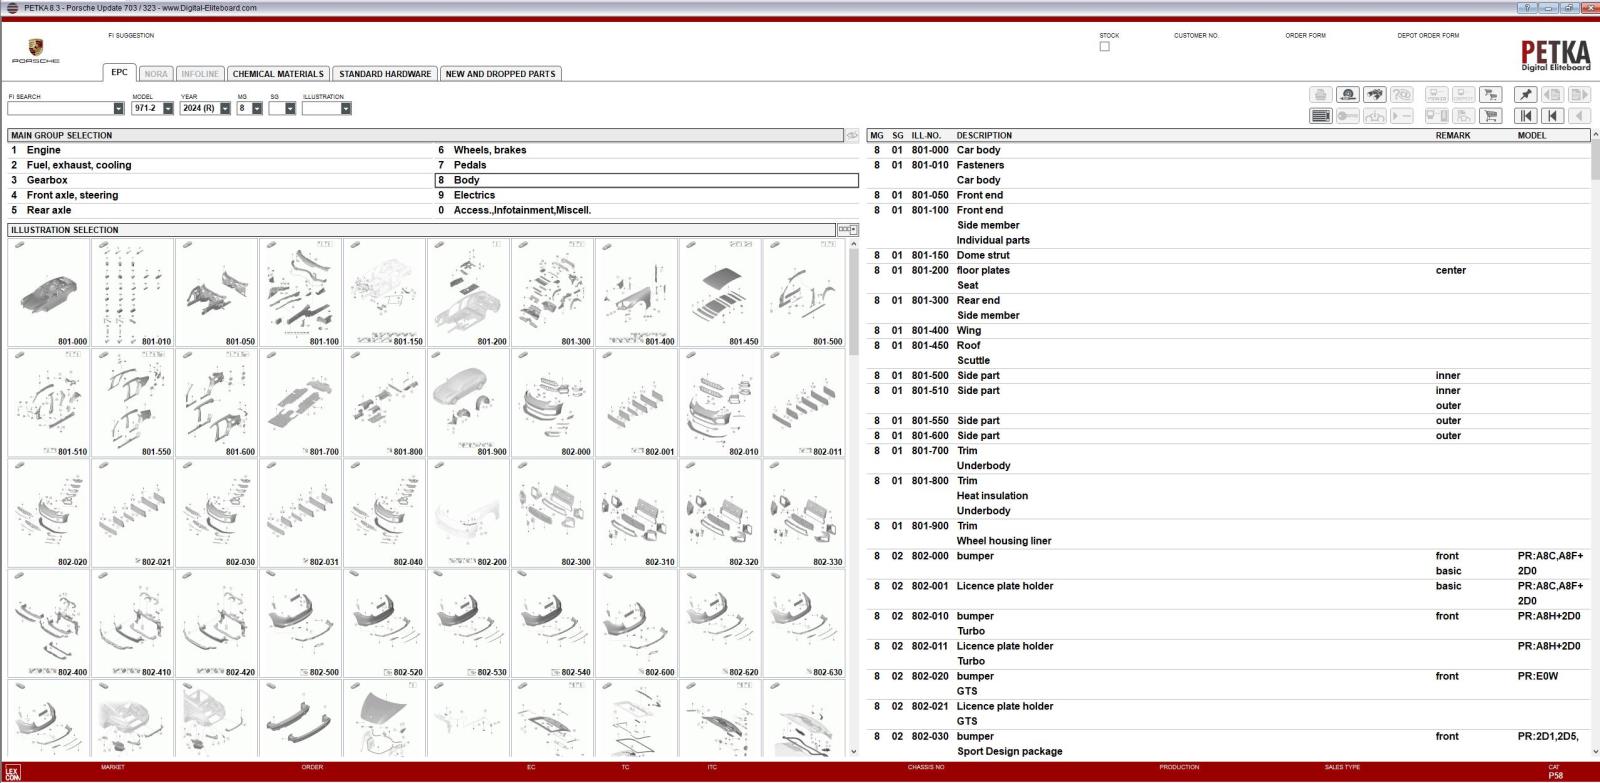Image resolution: width=1600 pixels, height=783 pixels.
Task: Open illustration thumbnail 801-450 Roof
Action: coord(720,292)
